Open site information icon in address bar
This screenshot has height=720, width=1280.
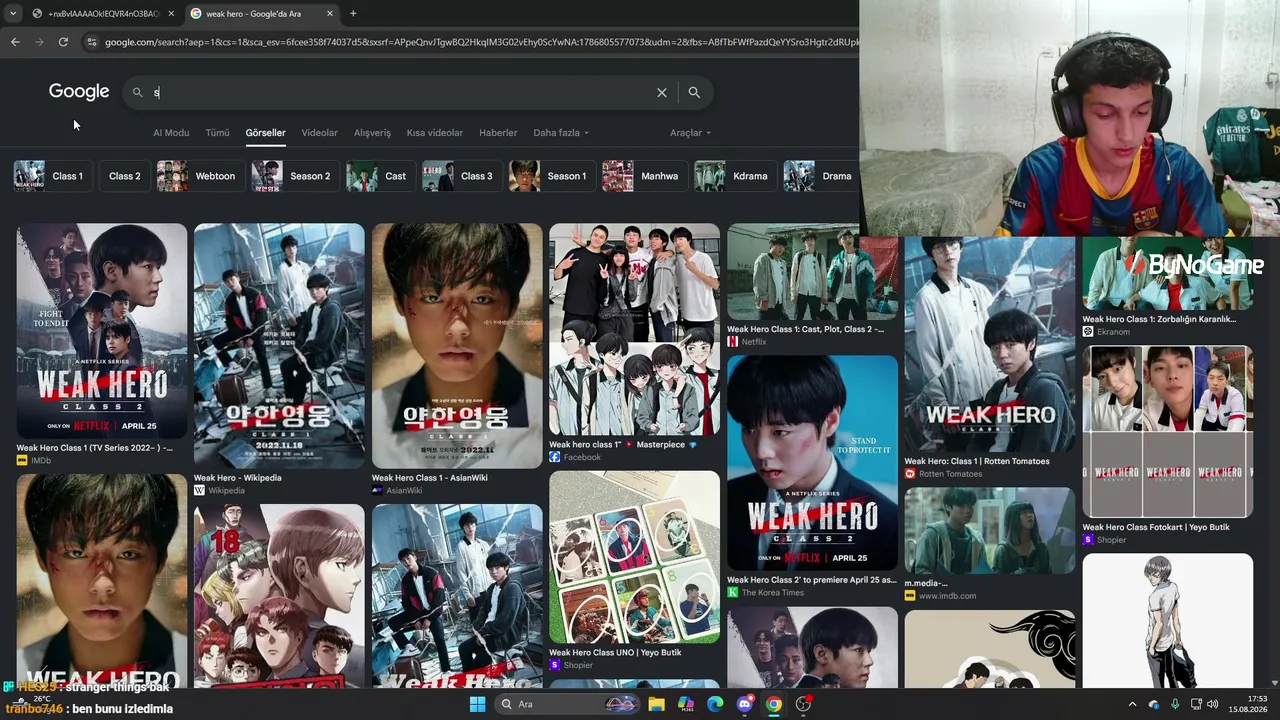(92, 42)
